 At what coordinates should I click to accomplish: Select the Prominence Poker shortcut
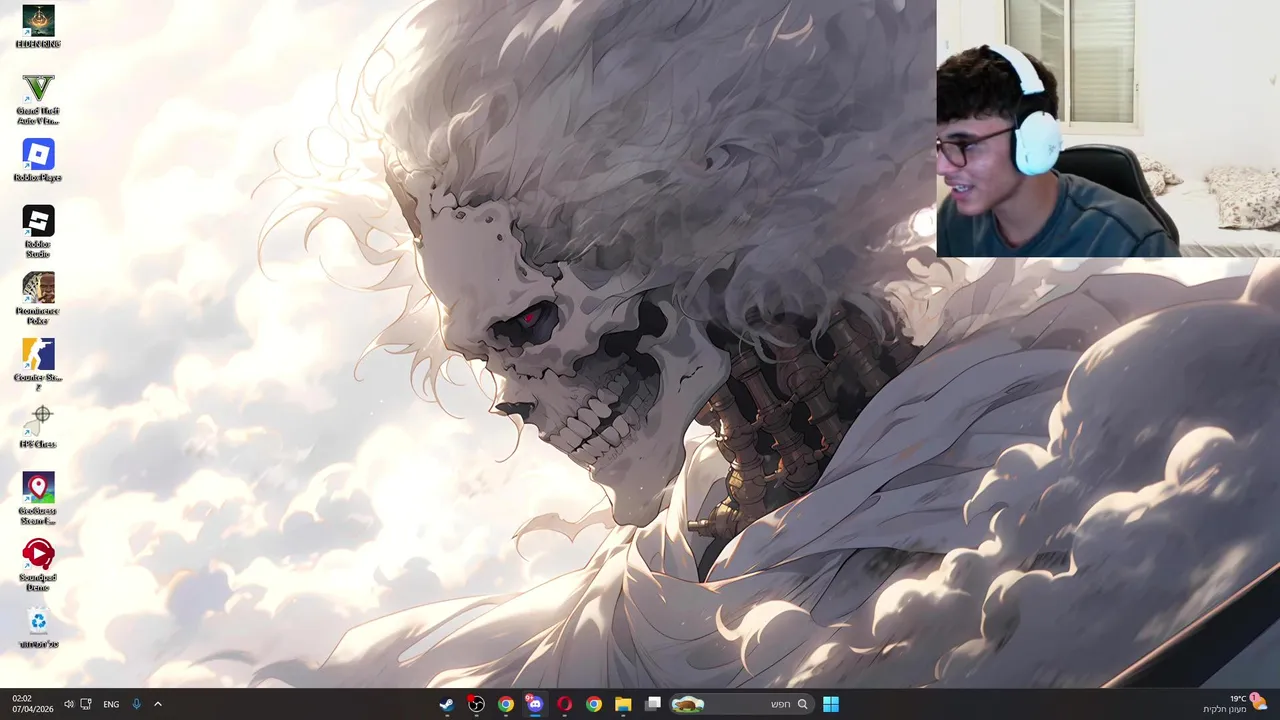[x=38, y=298]
